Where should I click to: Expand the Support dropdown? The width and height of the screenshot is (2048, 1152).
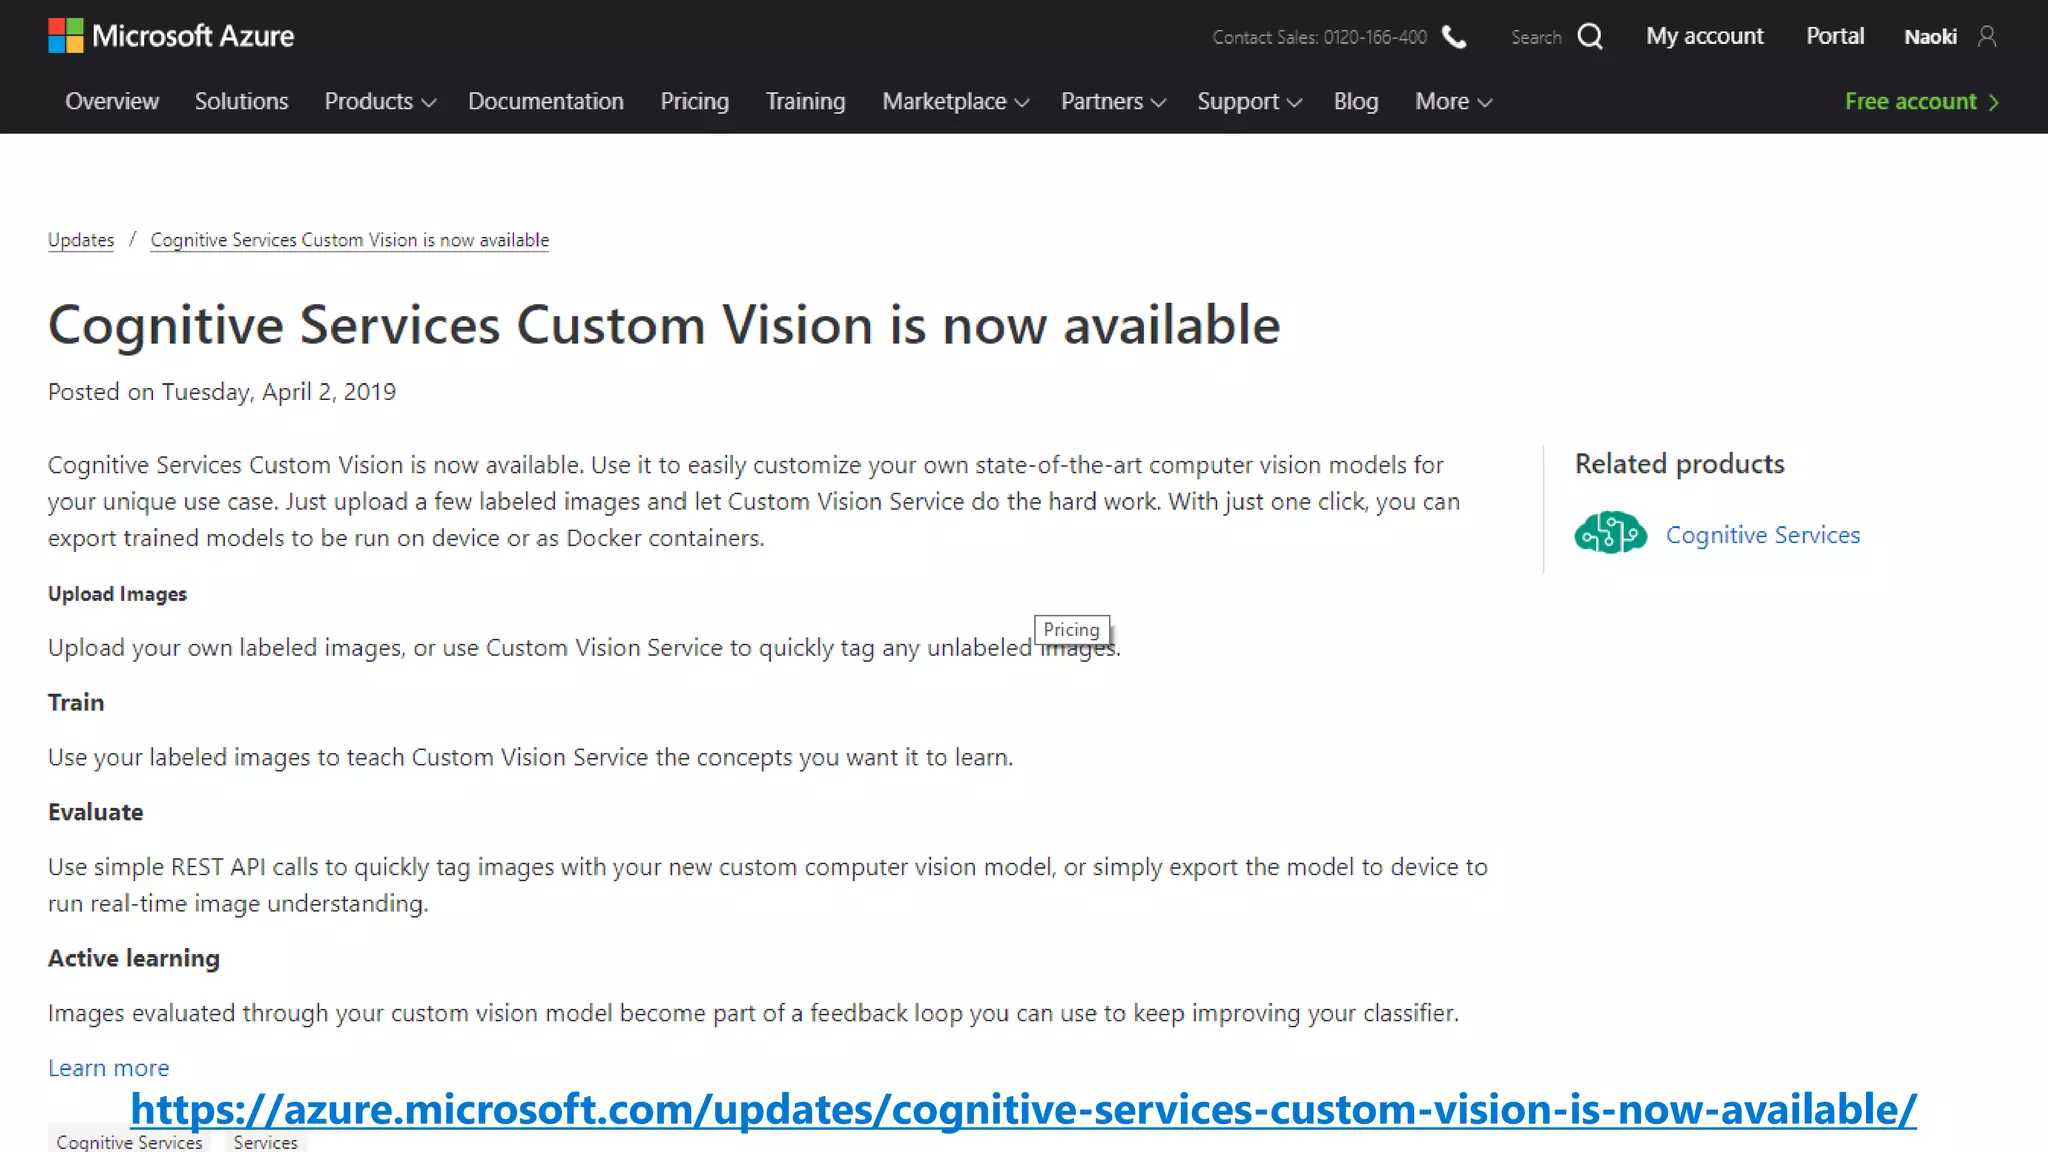click(x=1249, y=102)
